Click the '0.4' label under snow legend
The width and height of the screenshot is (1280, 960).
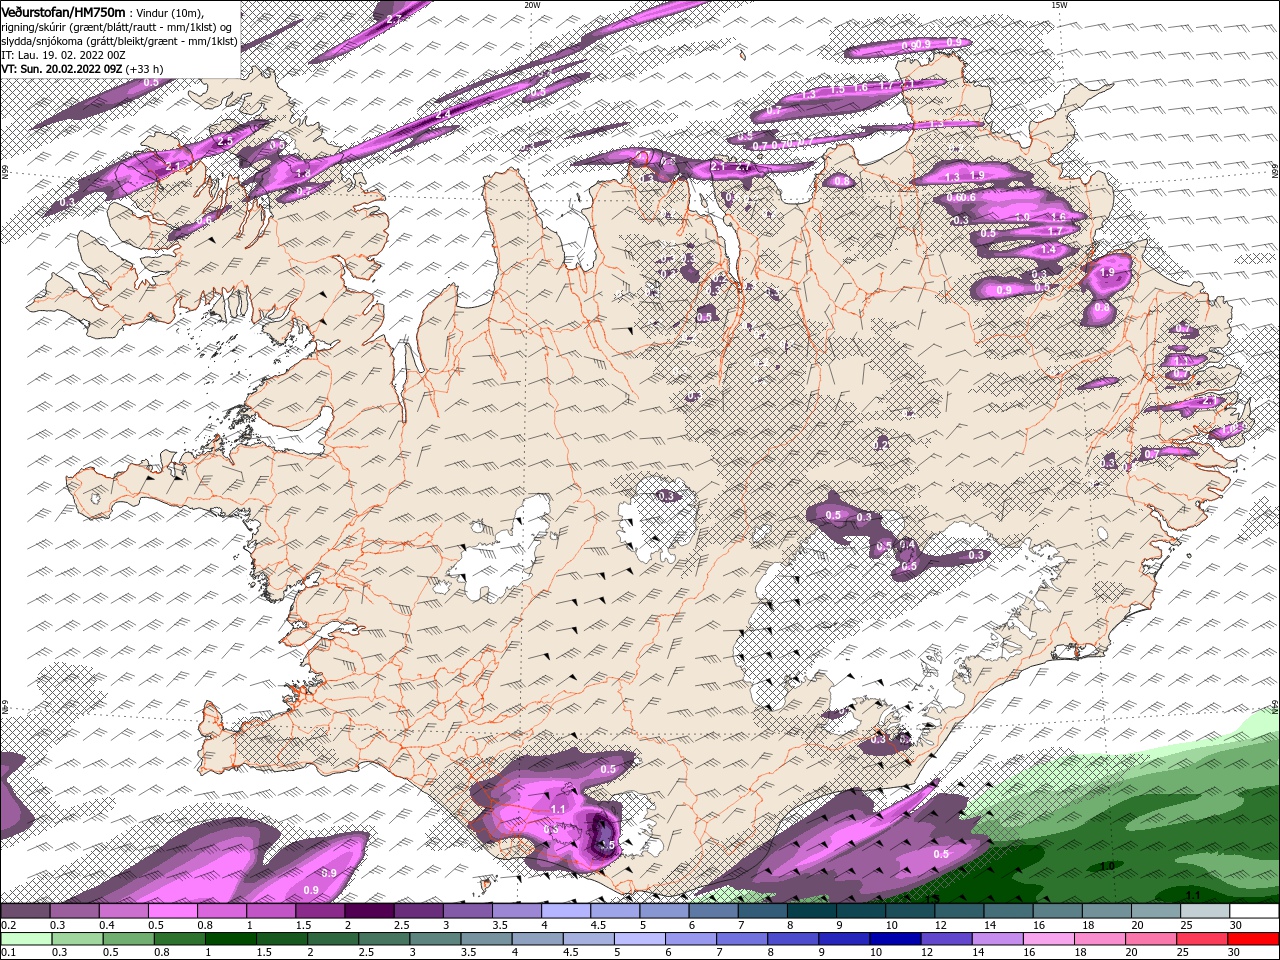click(107, 925)
